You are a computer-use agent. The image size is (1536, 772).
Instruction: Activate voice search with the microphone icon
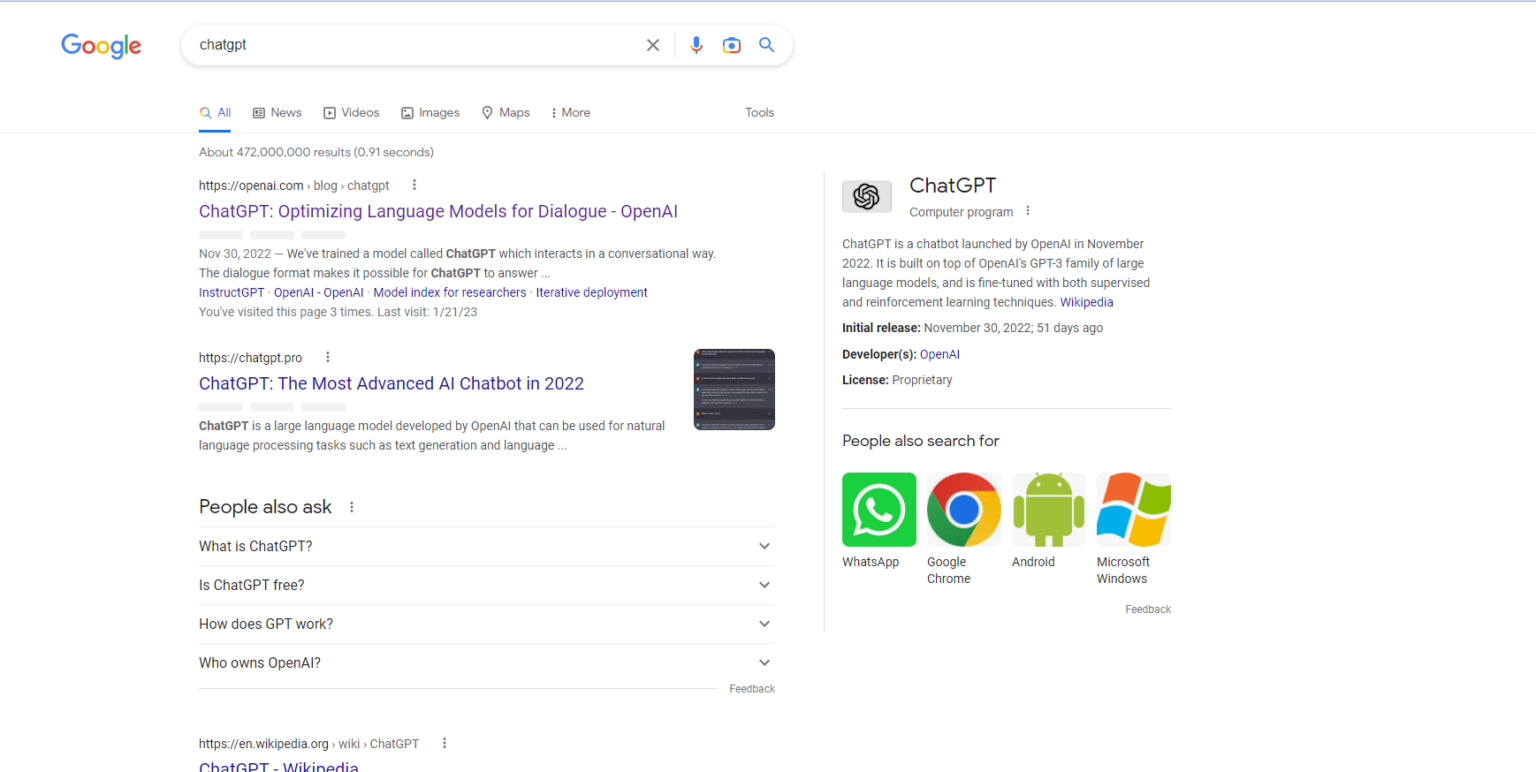(x=696, y=45)
